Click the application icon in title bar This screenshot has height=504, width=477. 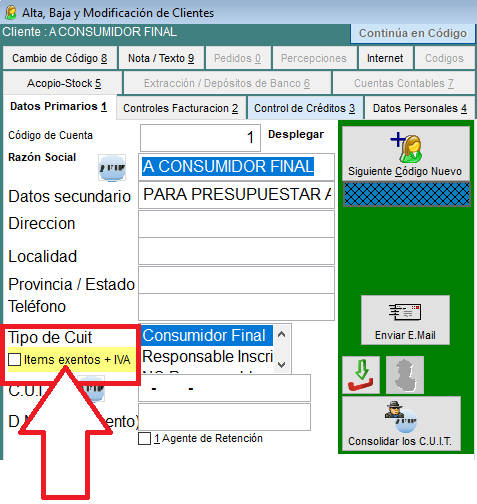tap(11, 13)
